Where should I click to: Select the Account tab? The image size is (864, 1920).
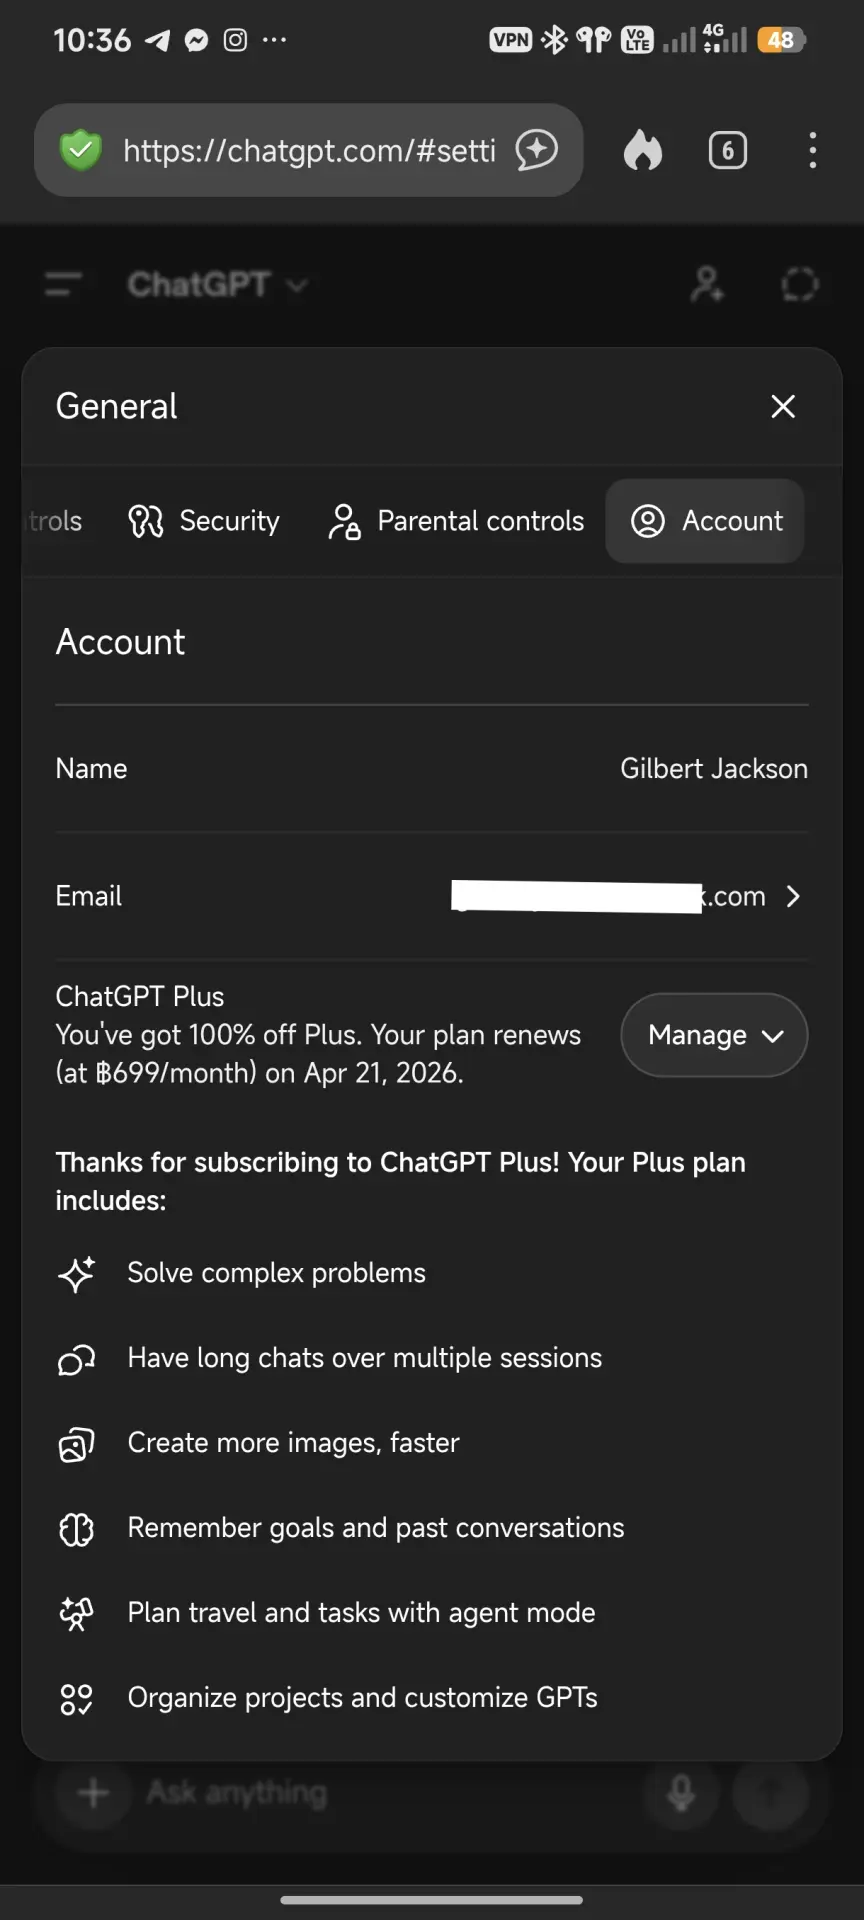pos(705,521)
